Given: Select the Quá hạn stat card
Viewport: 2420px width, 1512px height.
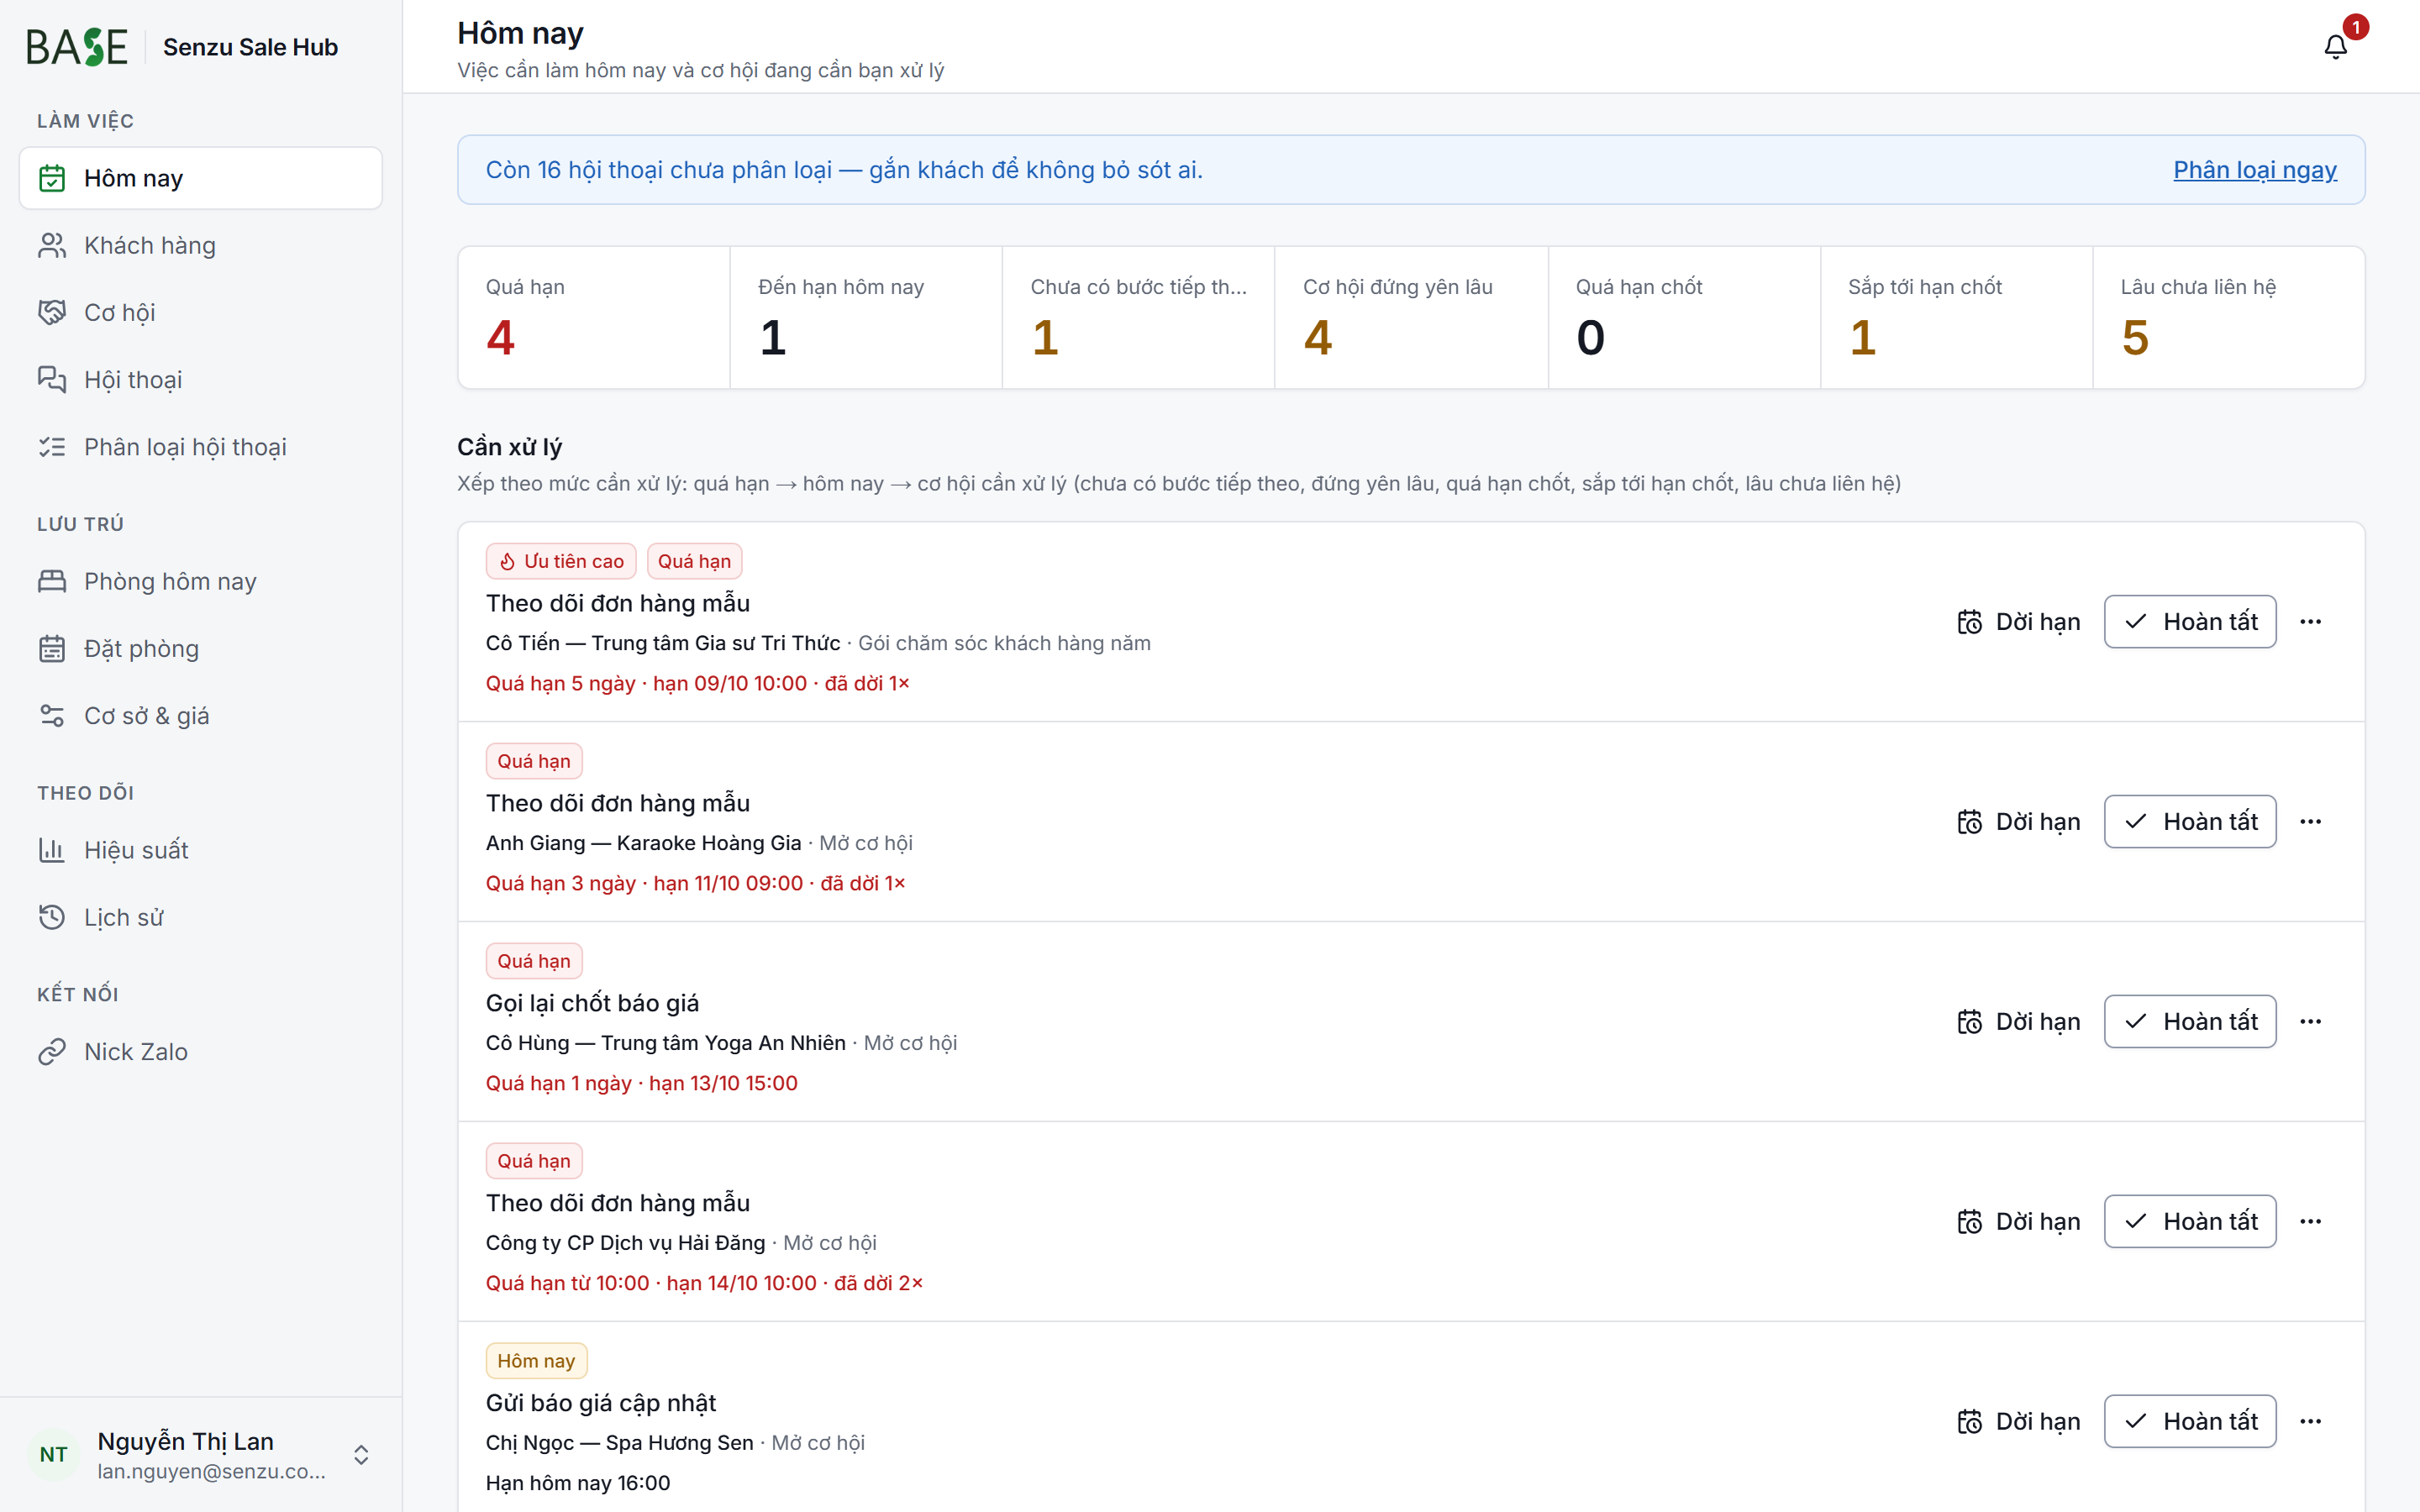Looking at the screenshot, I should click(594, 317).
